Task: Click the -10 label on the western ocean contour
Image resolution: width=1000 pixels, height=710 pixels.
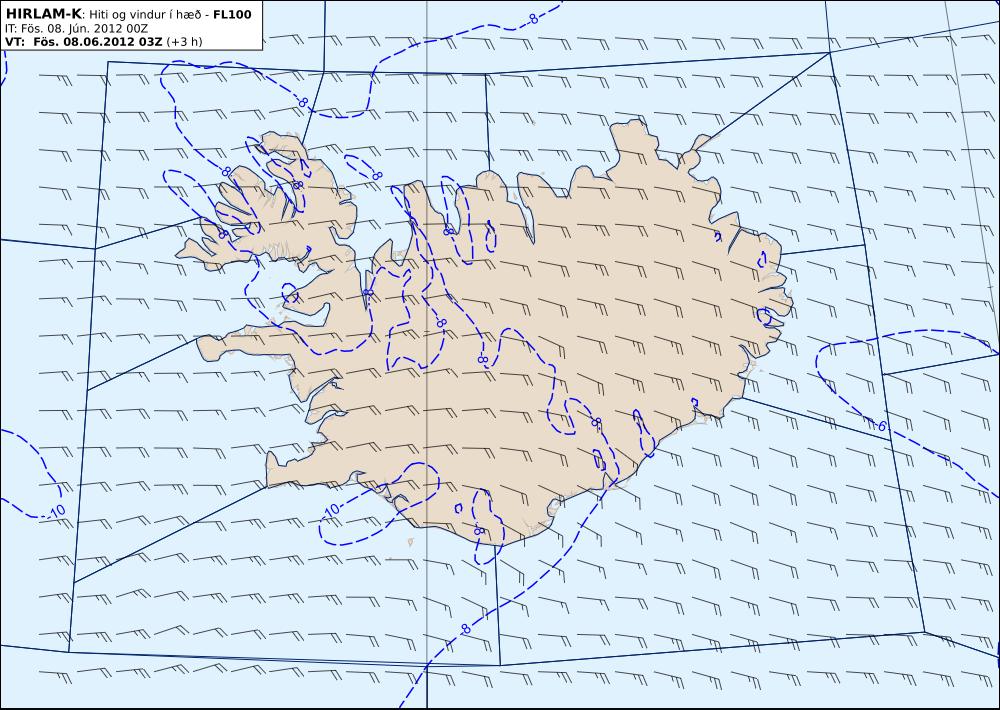Action: 55,511
